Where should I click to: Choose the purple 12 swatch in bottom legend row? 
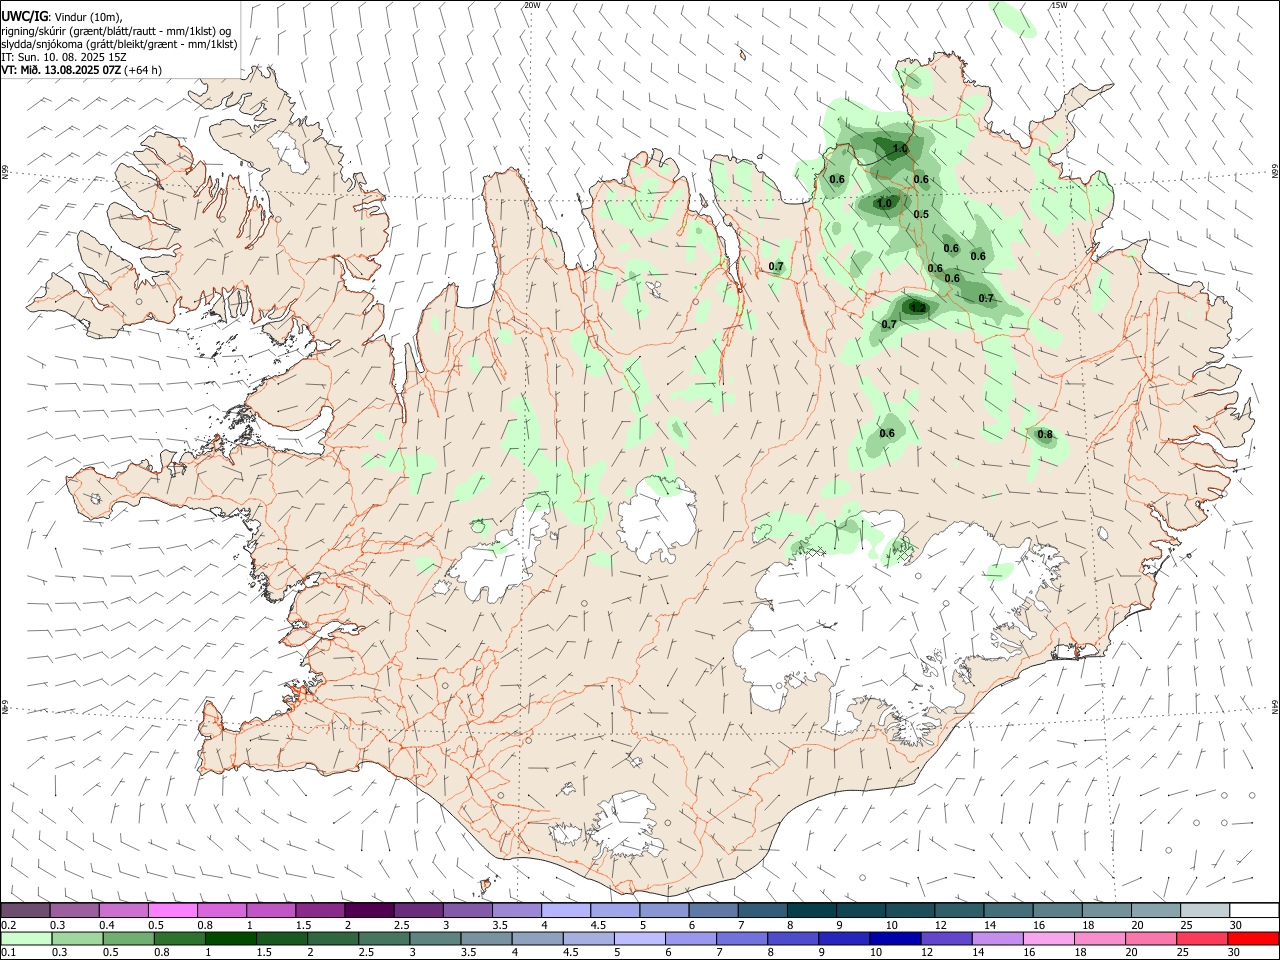coord(945,938)
